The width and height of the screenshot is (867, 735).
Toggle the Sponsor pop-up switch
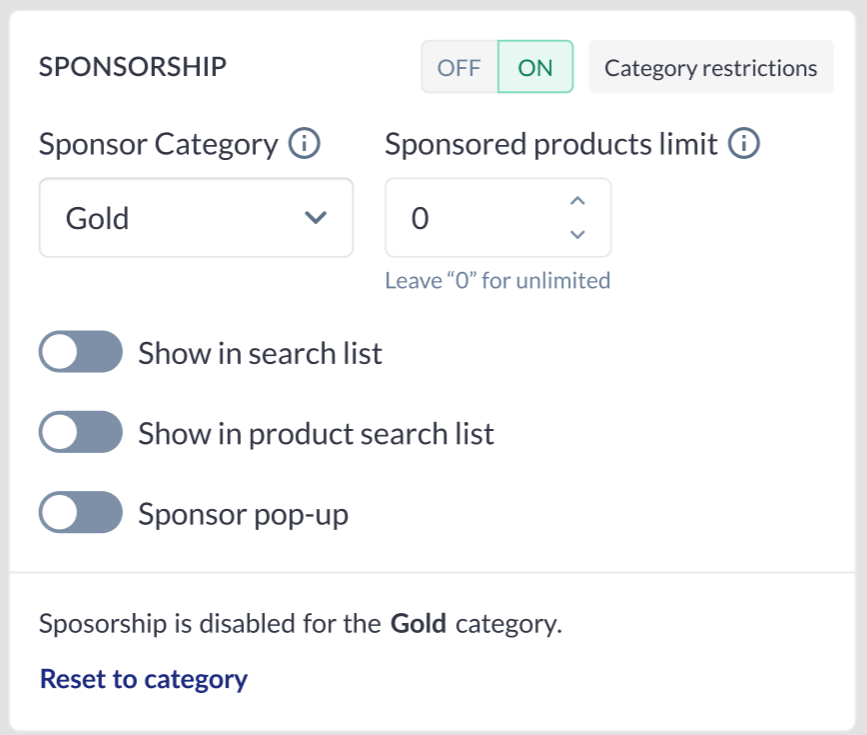tap(80, 515)
